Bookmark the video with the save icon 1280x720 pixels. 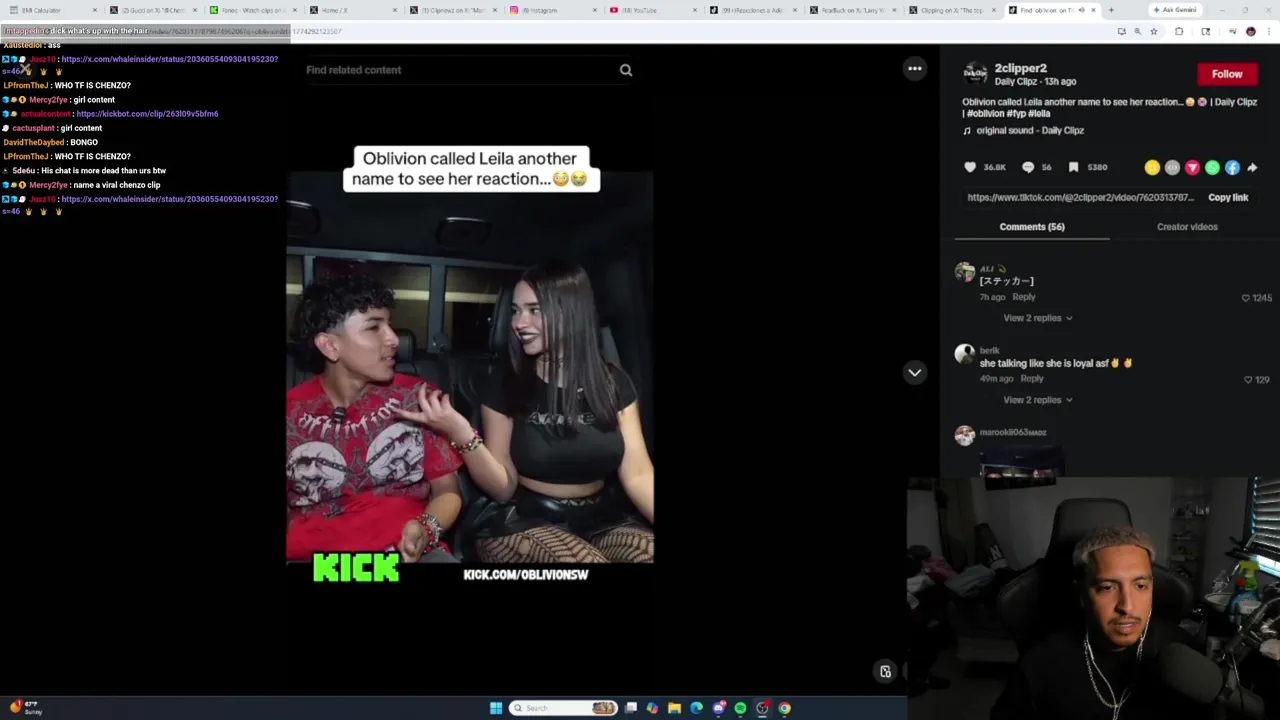click(1073, 168)
